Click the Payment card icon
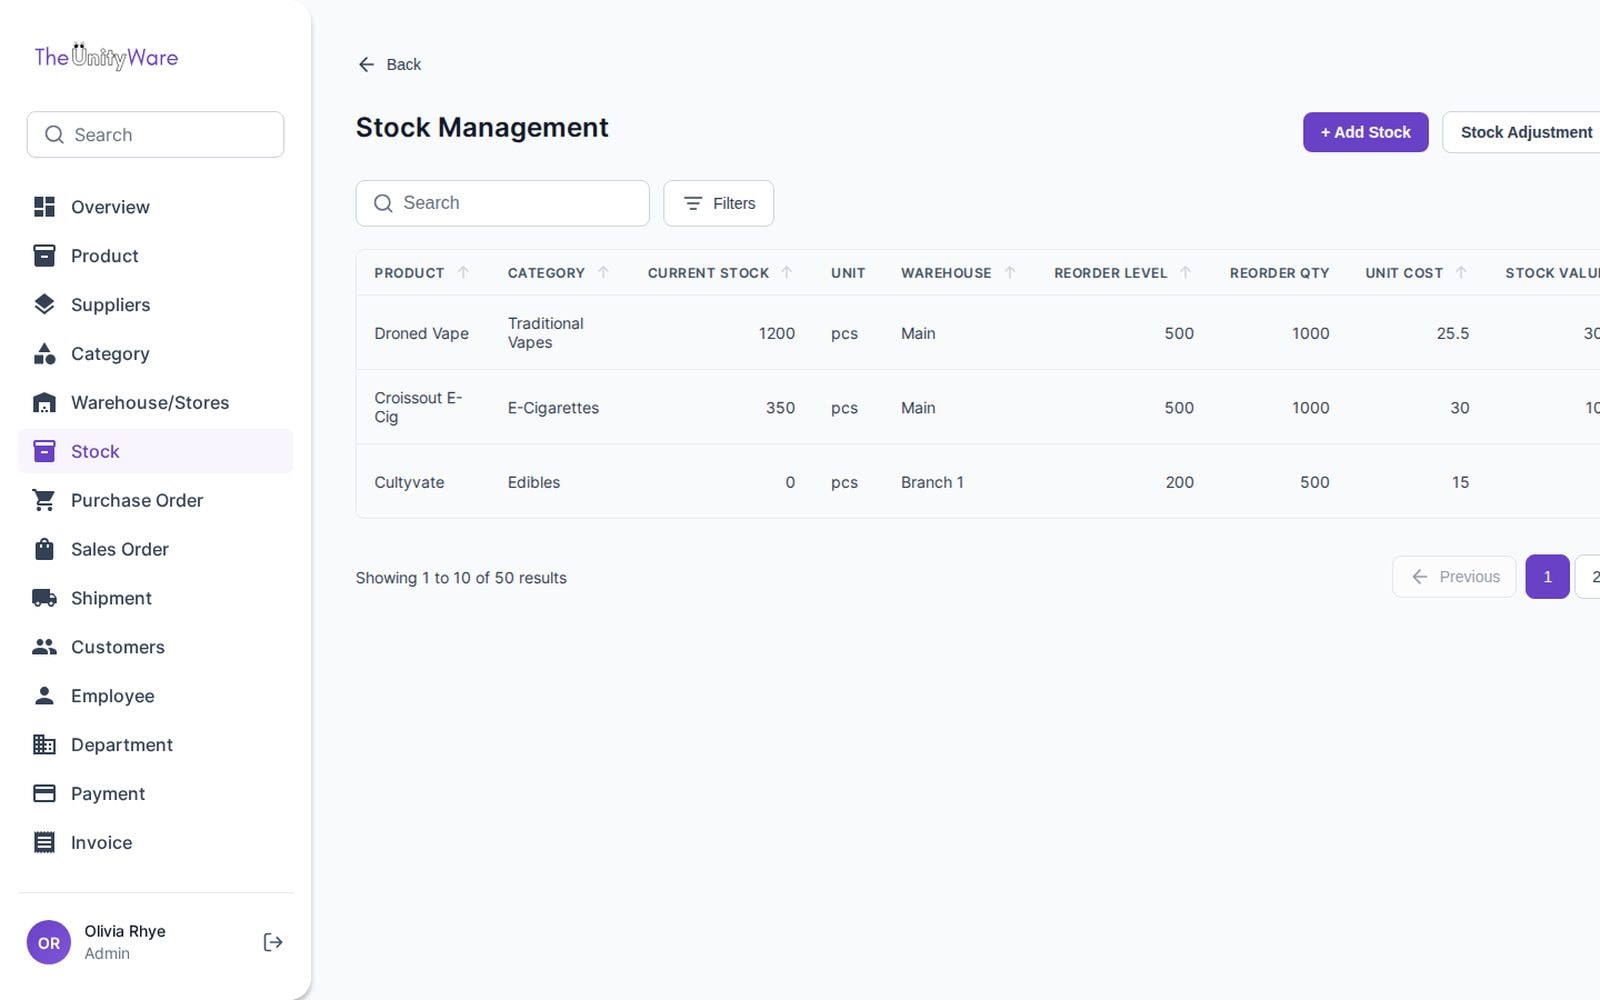 click(44, 794)
